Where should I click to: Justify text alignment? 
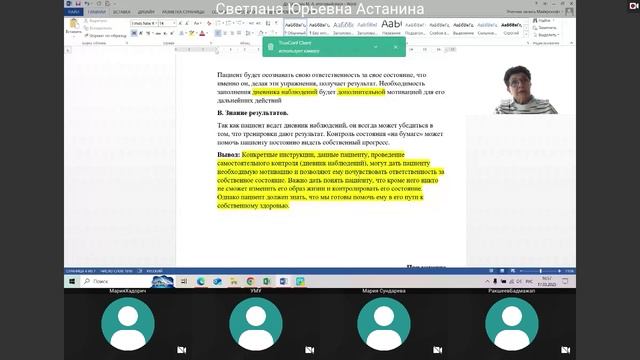pos(239,33)
